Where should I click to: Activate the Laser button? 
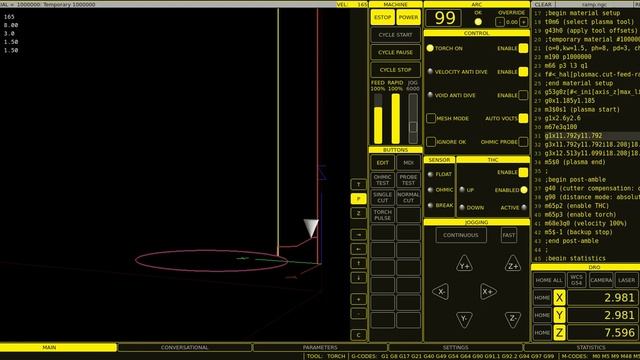627,280
